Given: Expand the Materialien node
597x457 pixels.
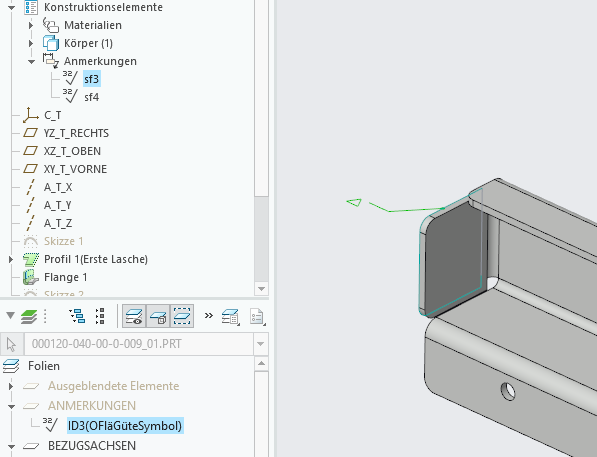Looking at the screenshot, I should click(x=31, y=25).
